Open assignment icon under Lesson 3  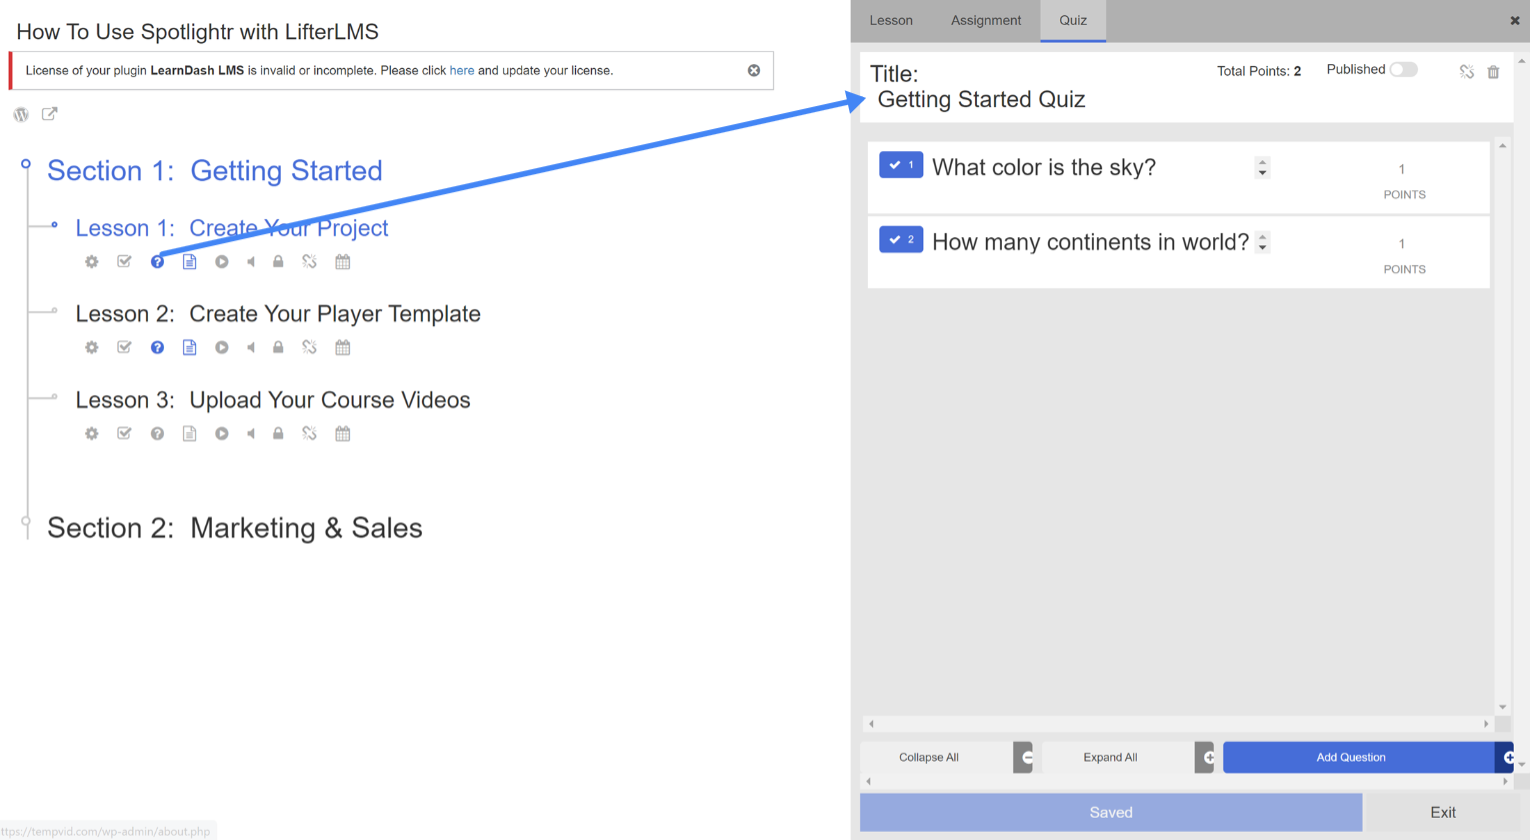pos(124,434)
